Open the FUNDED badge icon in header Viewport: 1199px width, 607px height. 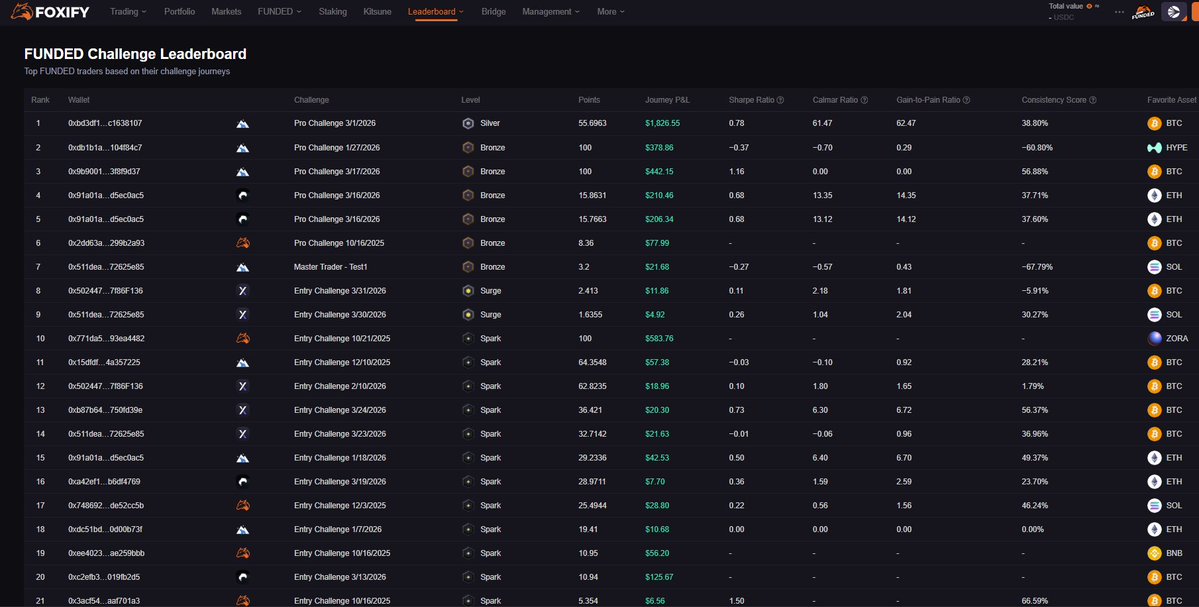pyautogui.click(x=1143, y=12)
